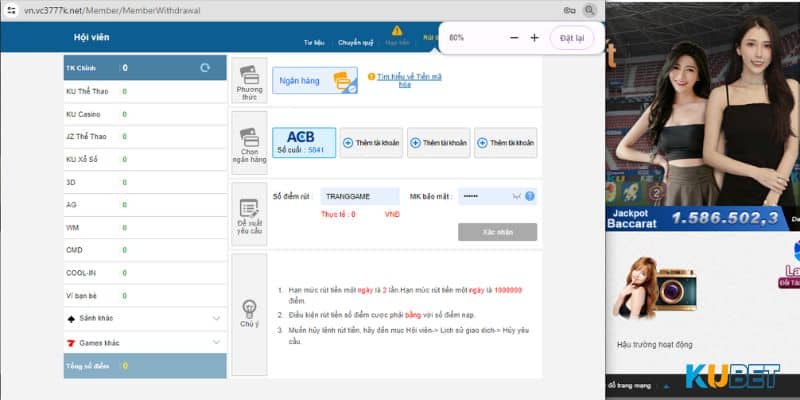This screenshot has width=800, height=400.
Task: Select the AG wallet row
Action: pos(145,205)
